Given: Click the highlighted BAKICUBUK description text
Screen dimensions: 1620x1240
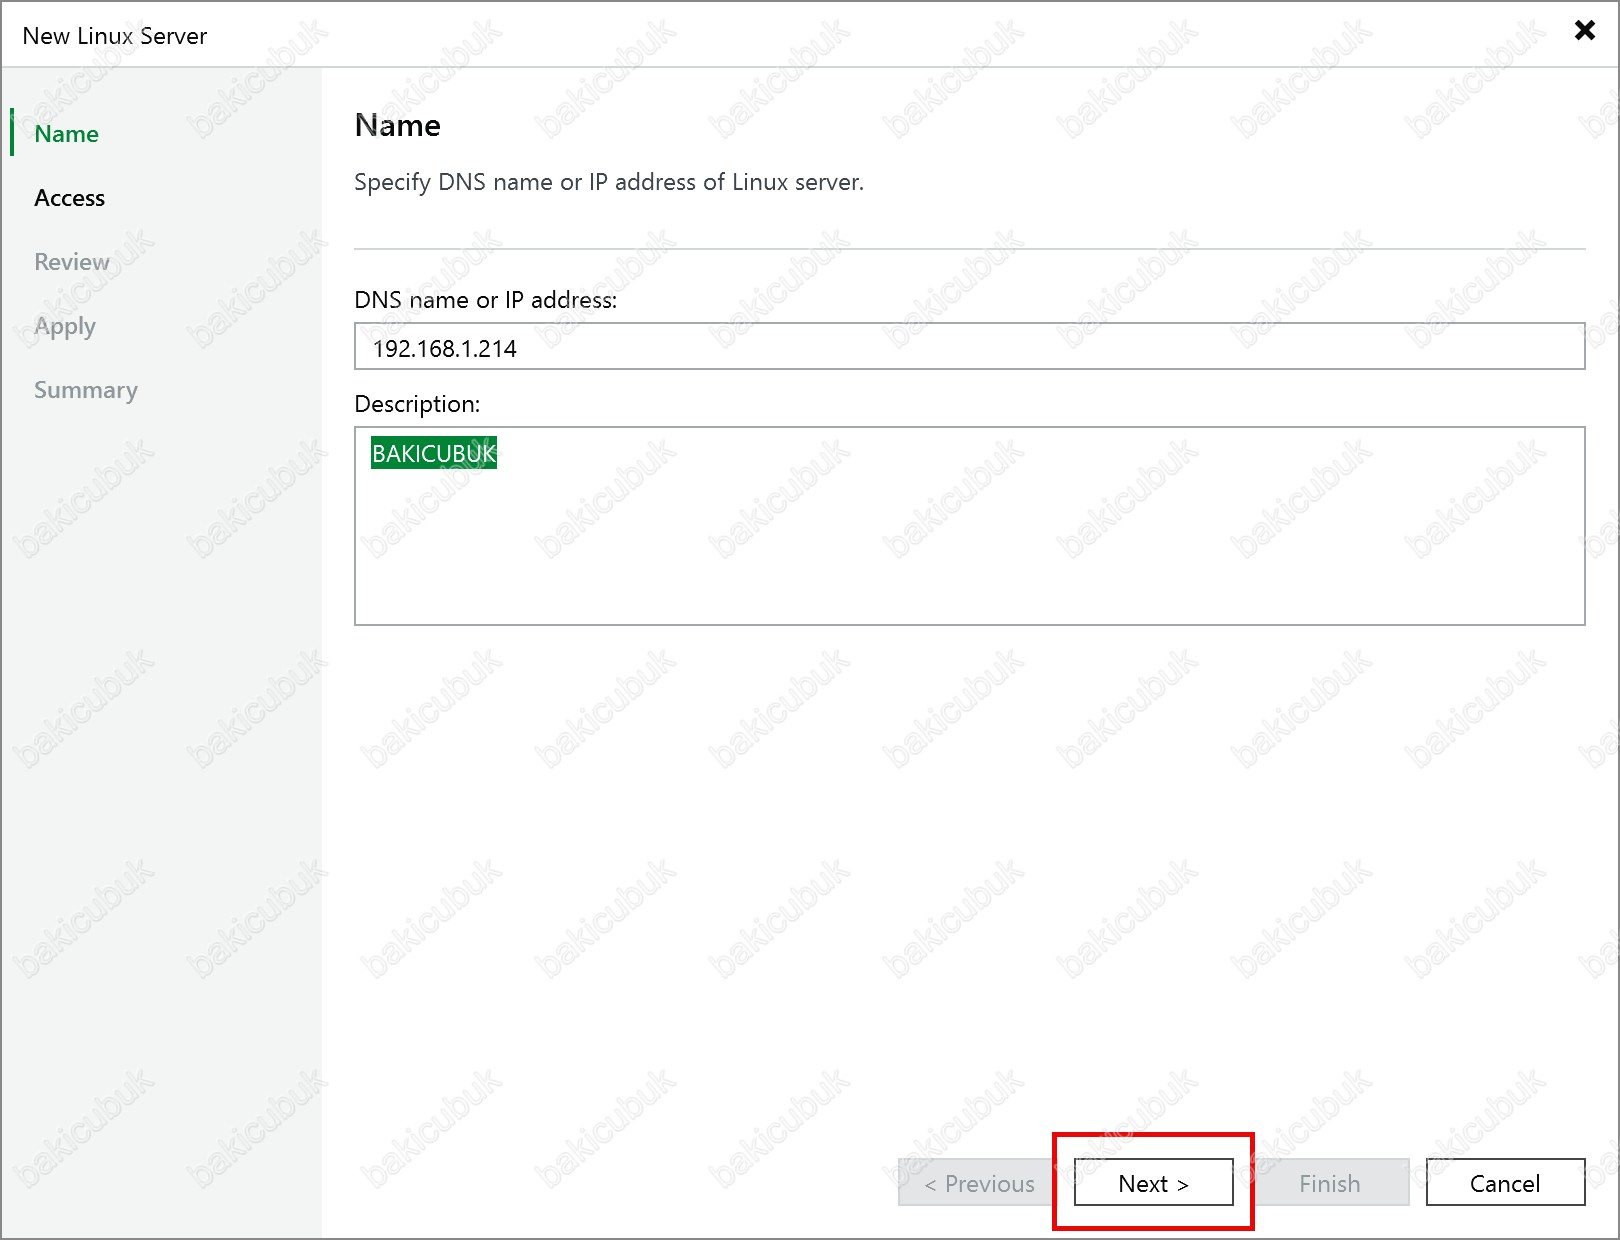Looking at the screenshot, I should 433,453.
